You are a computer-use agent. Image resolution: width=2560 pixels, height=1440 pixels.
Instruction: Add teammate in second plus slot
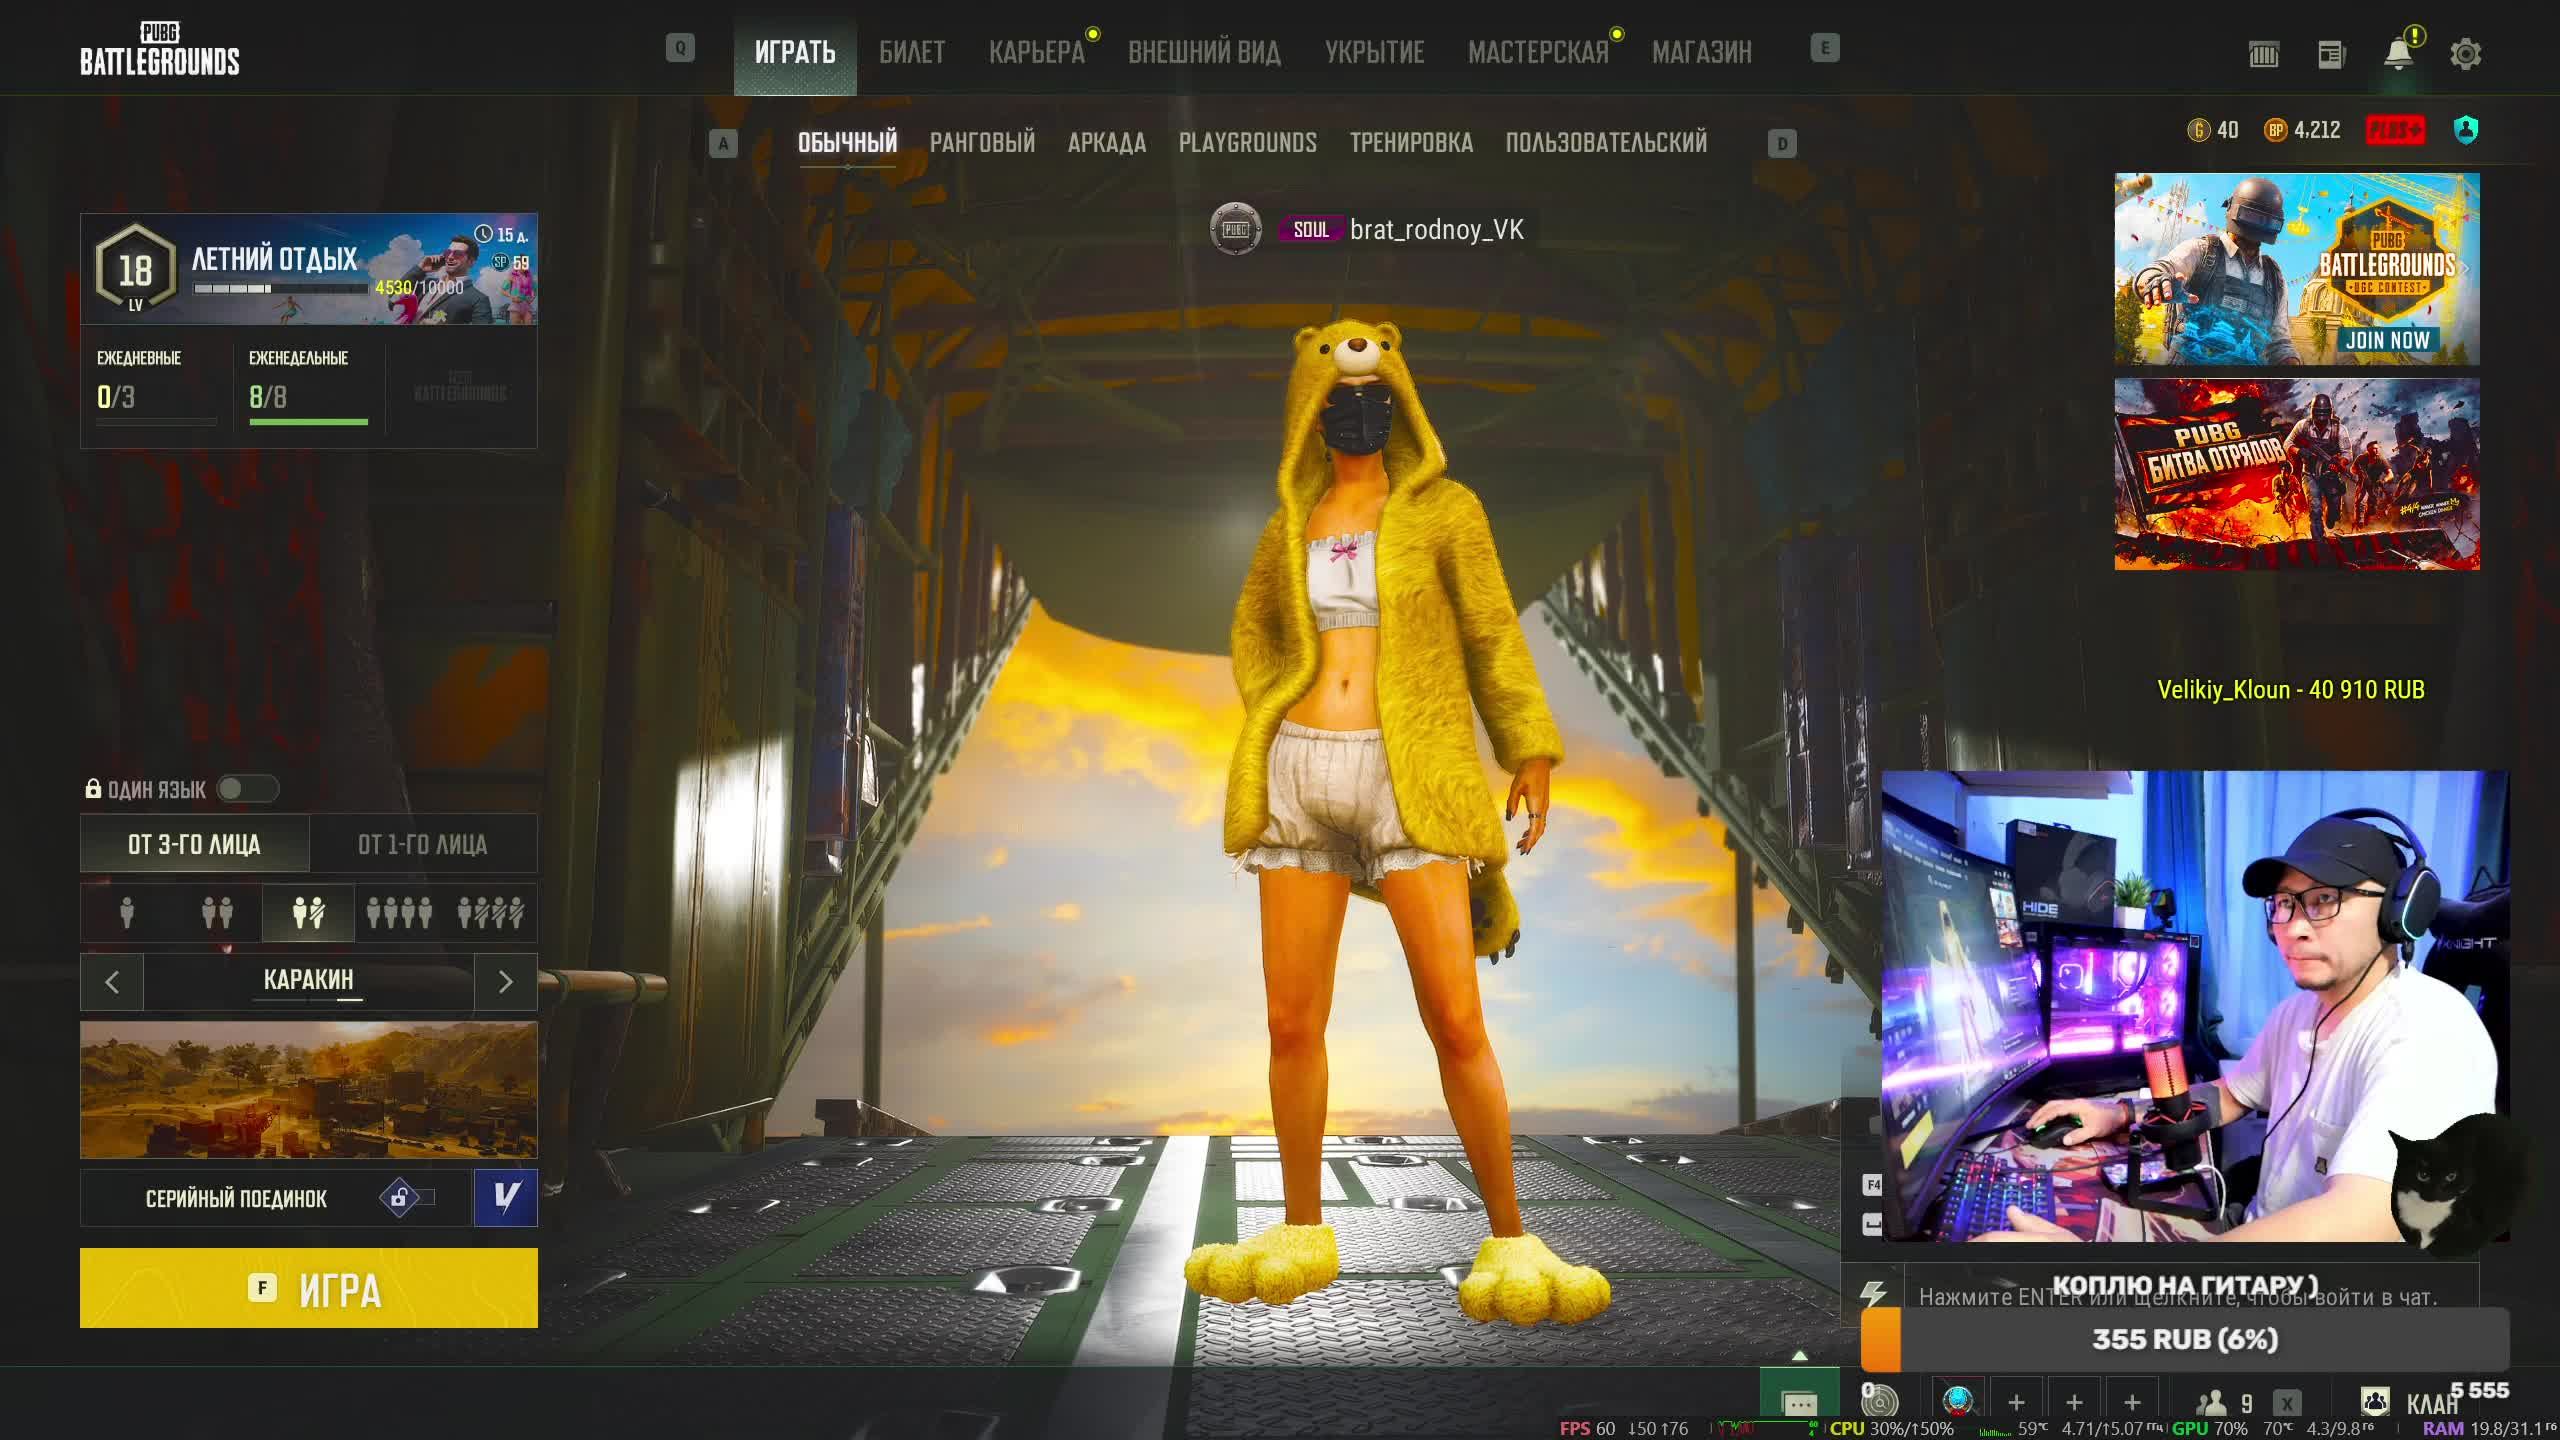point(2074,1402)
